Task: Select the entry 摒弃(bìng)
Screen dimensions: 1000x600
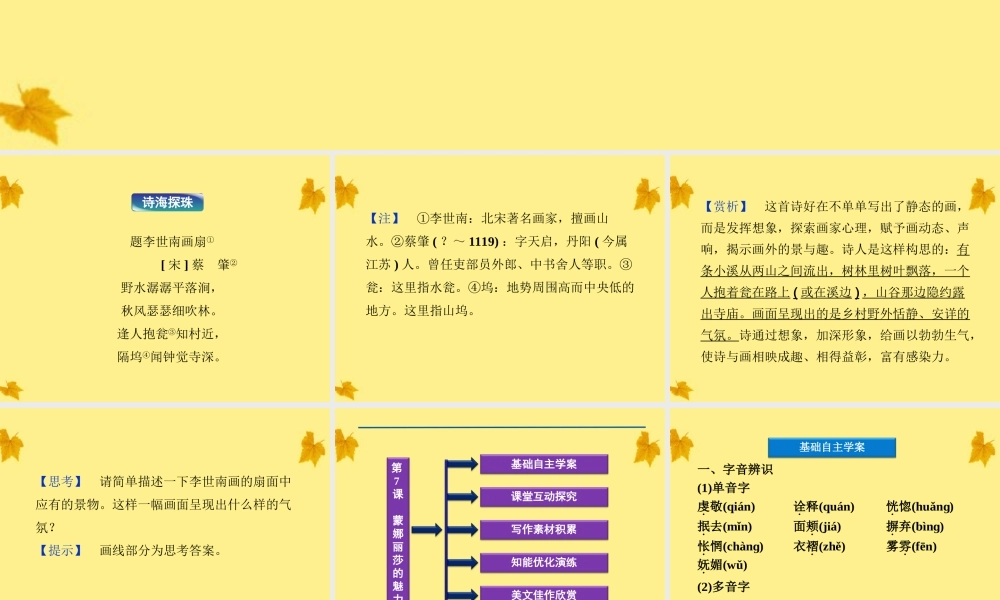Action: coord(915,527)
